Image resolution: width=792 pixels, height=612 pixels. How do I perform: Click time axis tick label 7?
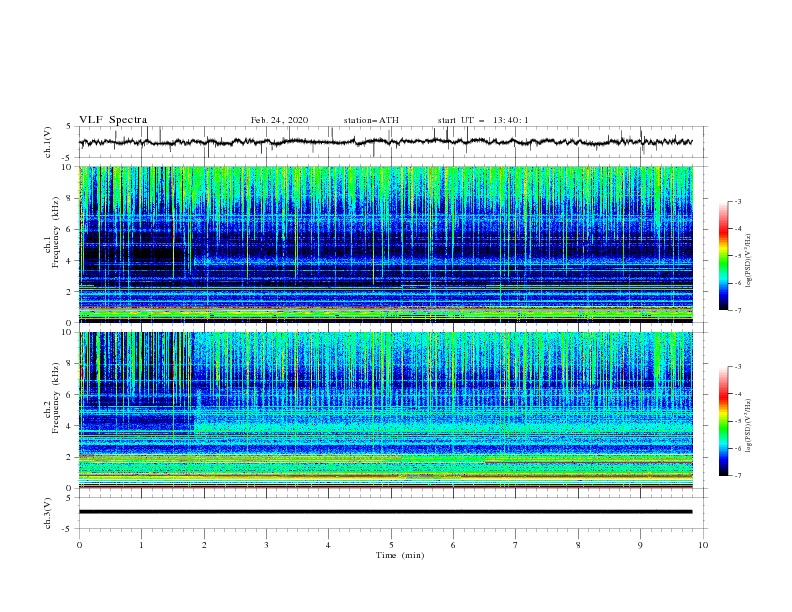point(516,545)
